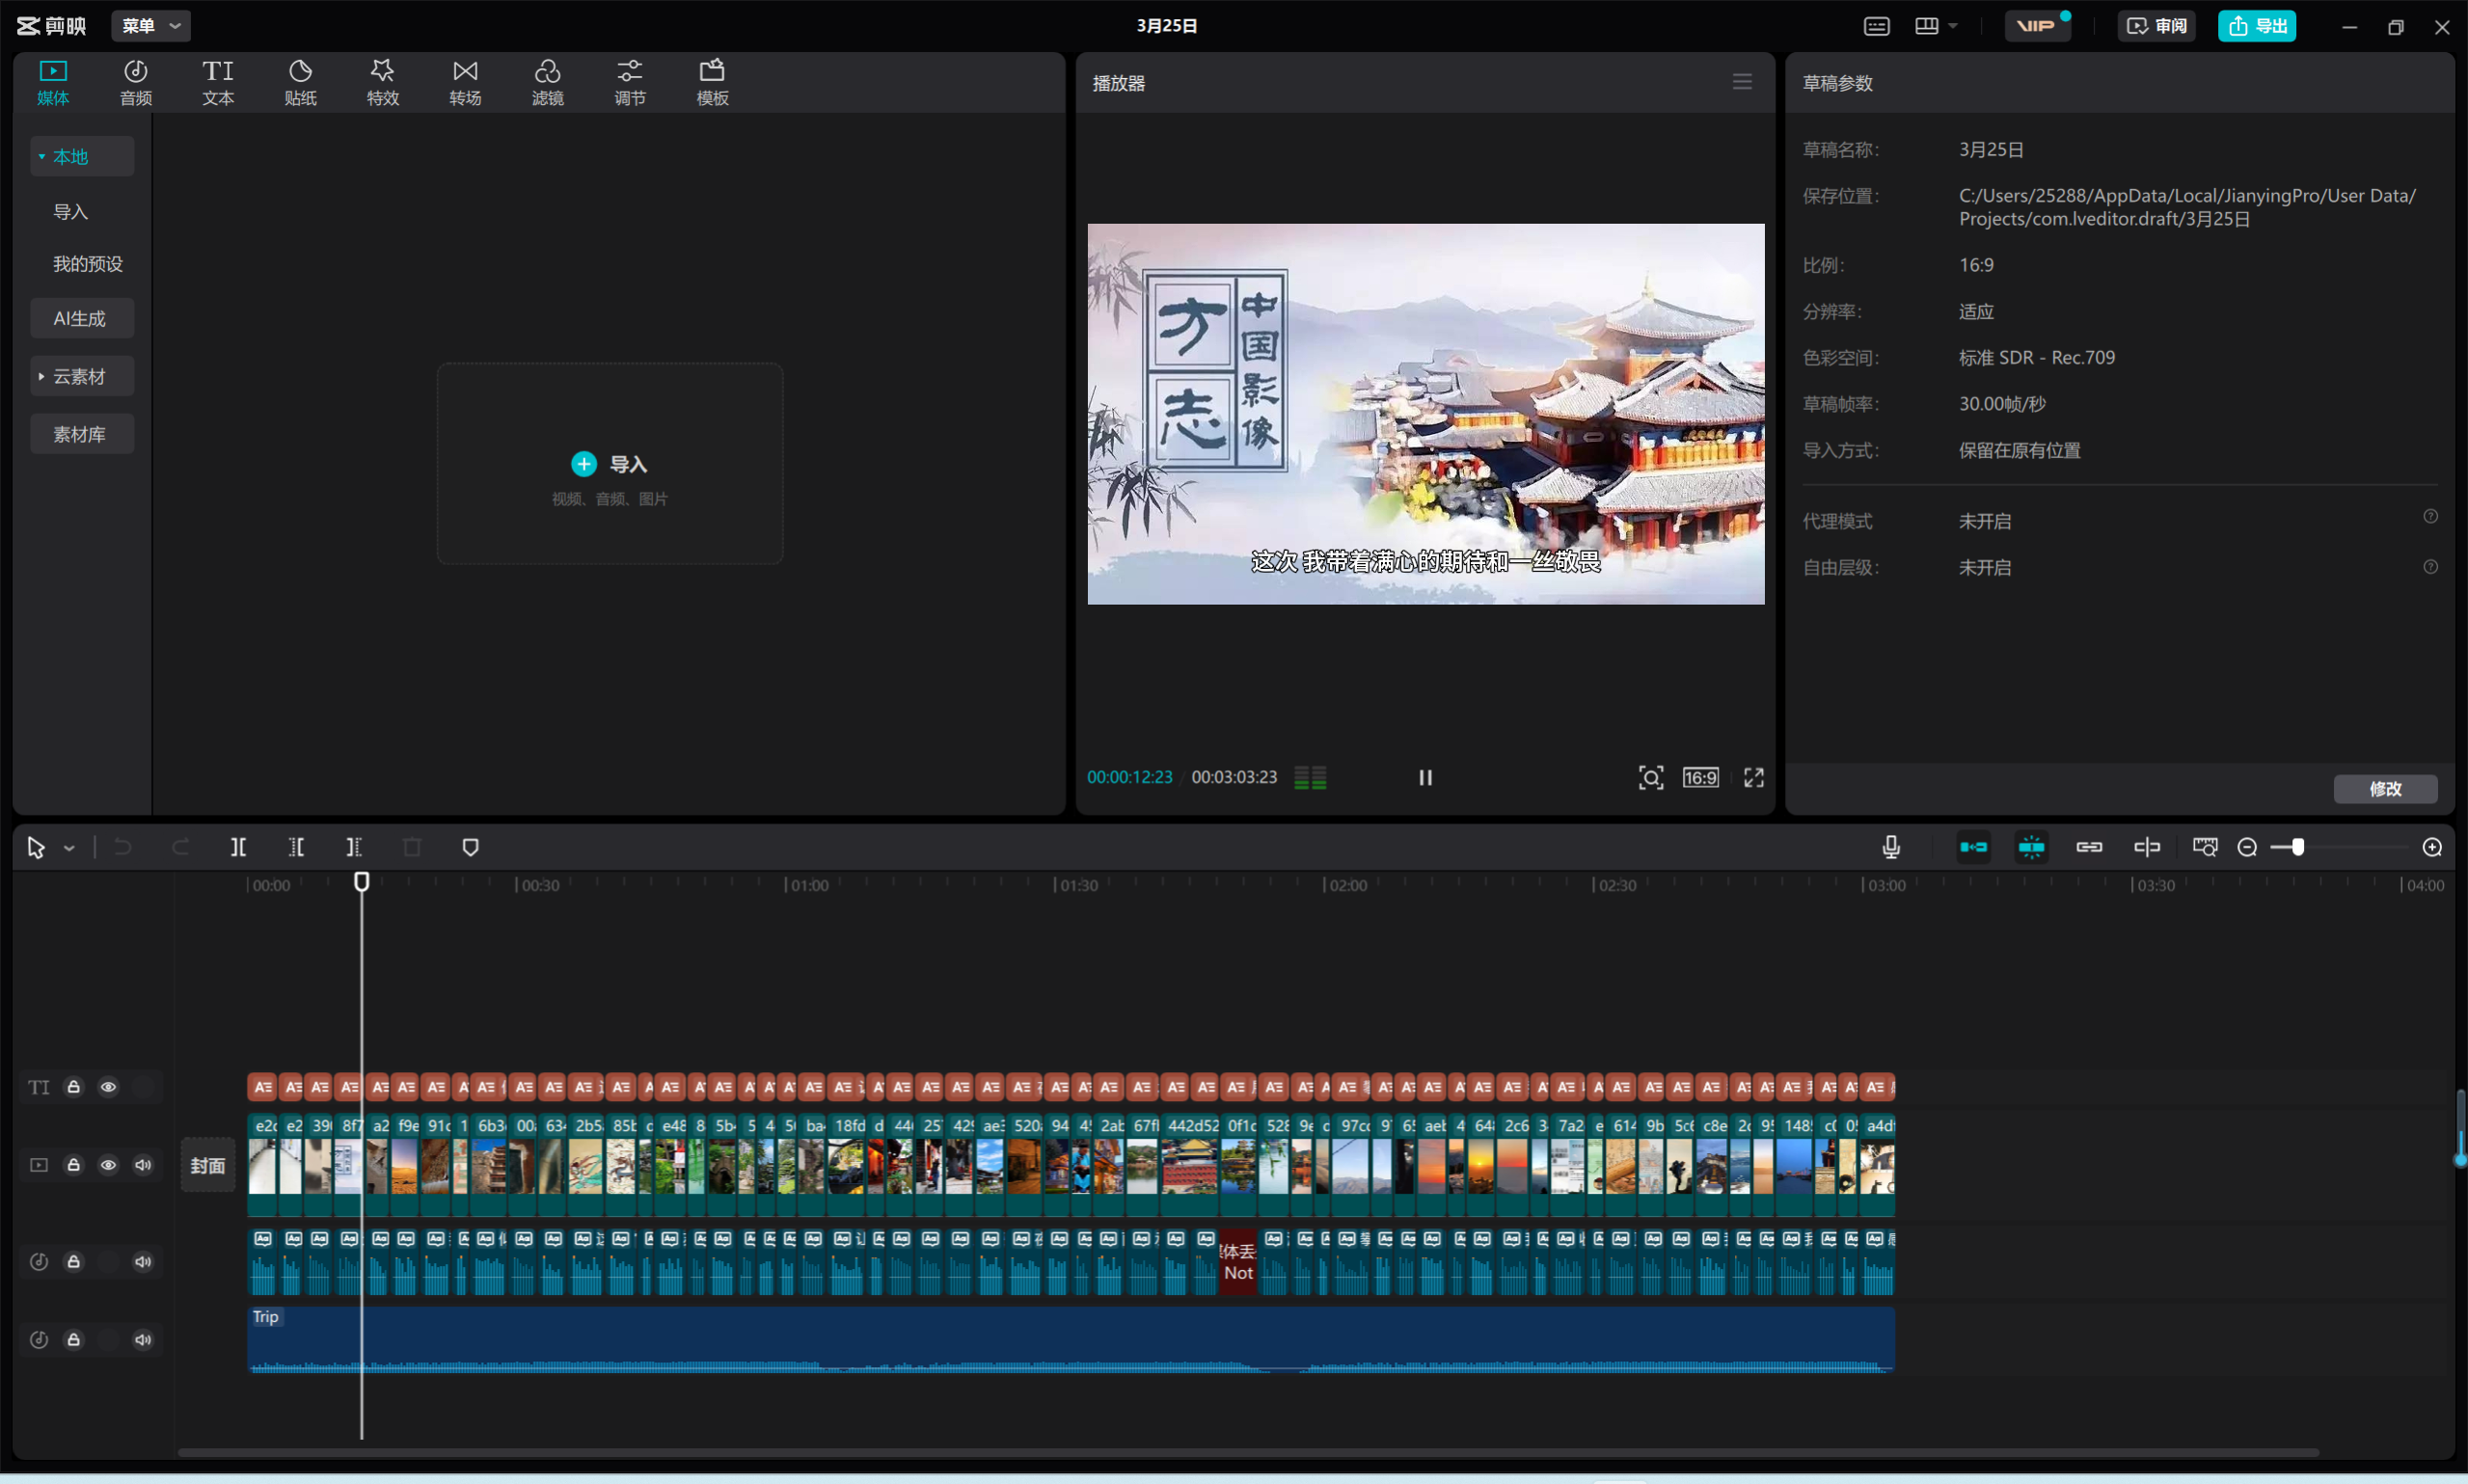Open the keyboard shortcuts icon in title bar
Image resolution: width=2468 pixels, height=1484 pixels.
point(1876,26)
